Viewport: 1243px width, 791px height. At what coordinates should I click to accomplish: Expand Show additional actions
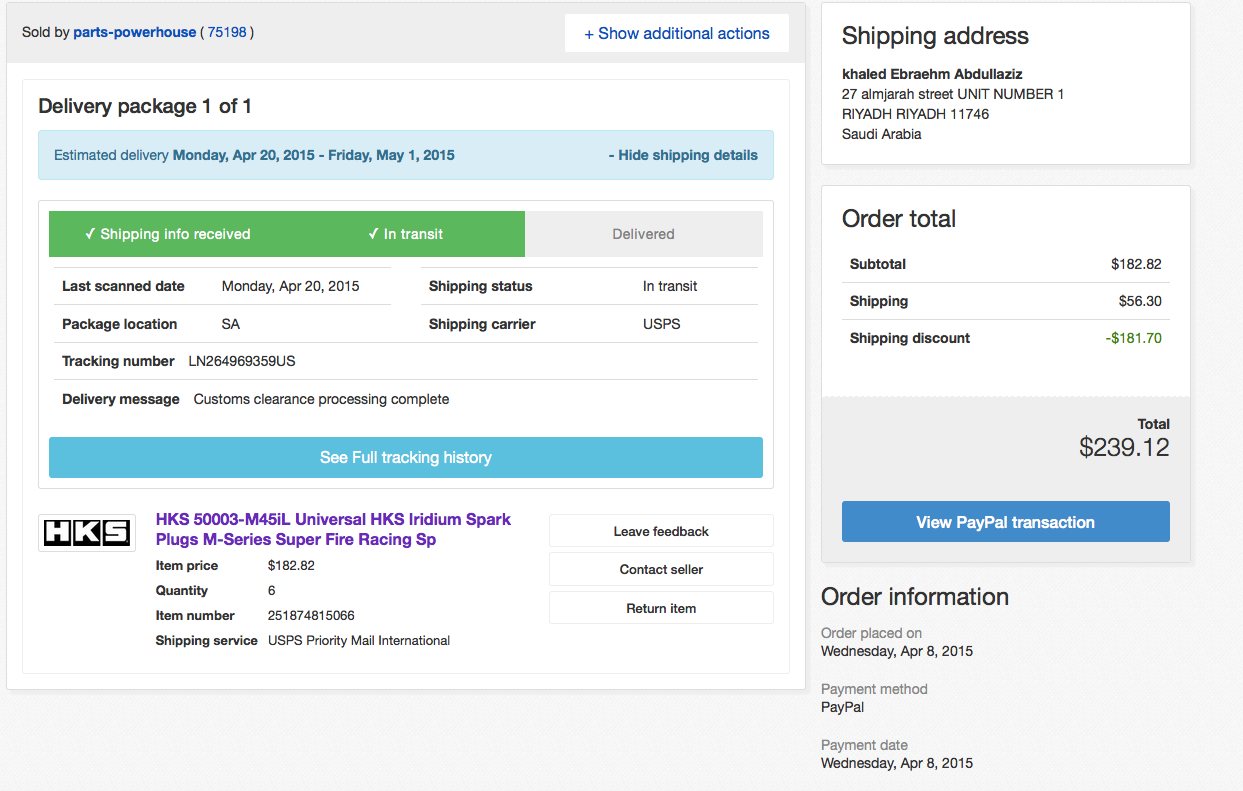point(677,33)
